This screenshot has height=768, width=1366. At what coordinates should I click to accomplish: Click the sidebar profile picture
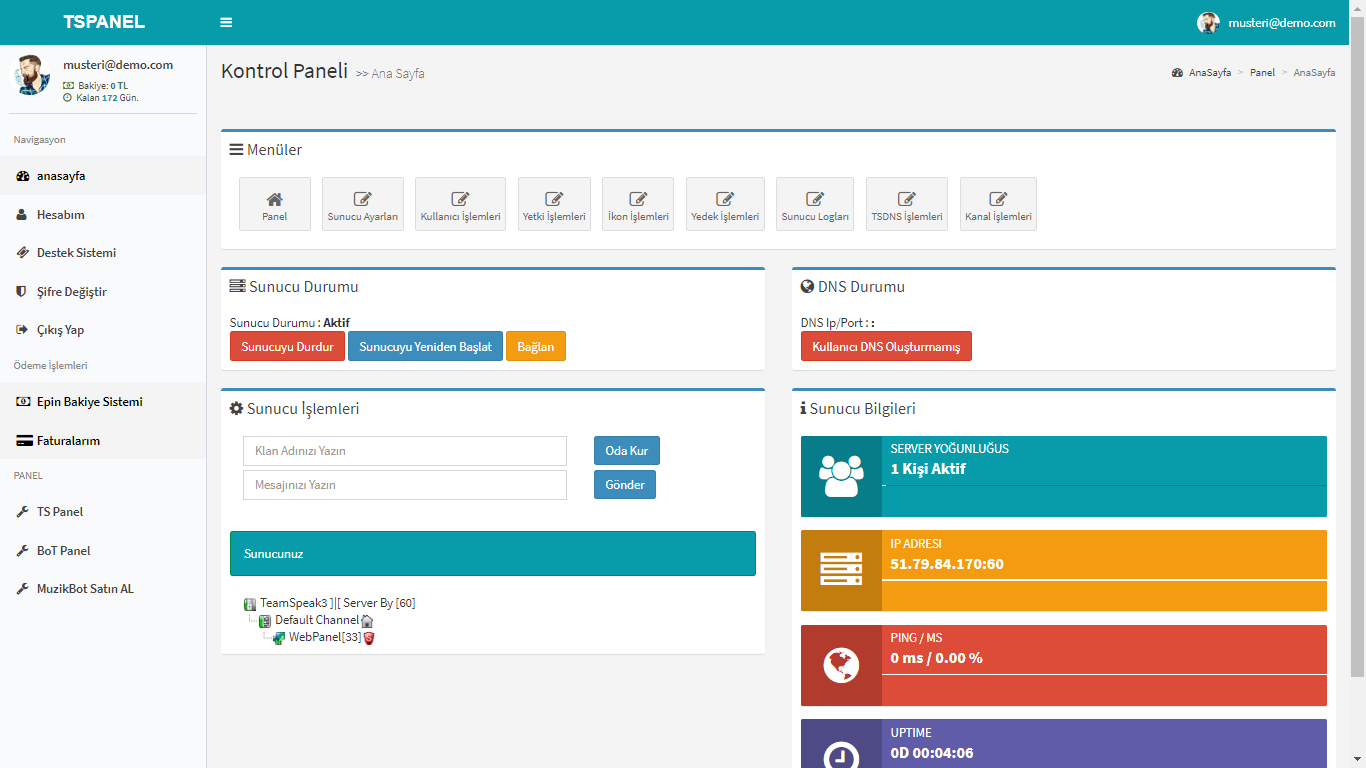(31, 75)
